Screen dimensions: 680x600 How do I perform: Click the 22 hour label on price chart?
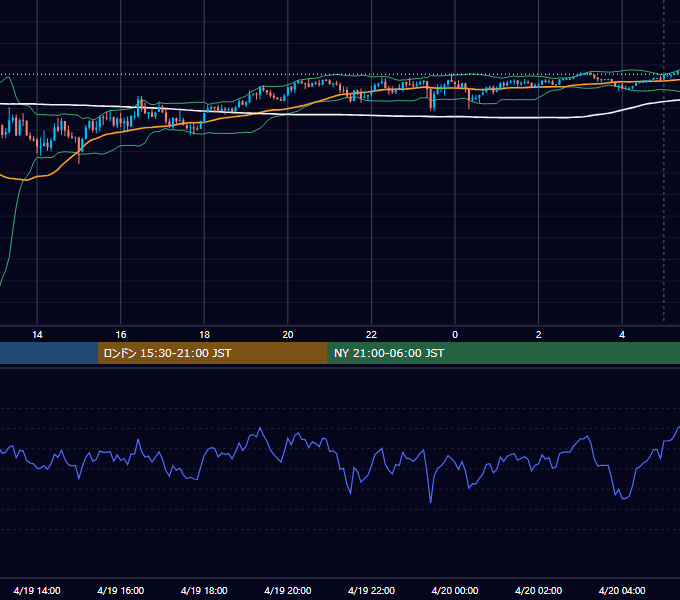(x=371, y=335)
